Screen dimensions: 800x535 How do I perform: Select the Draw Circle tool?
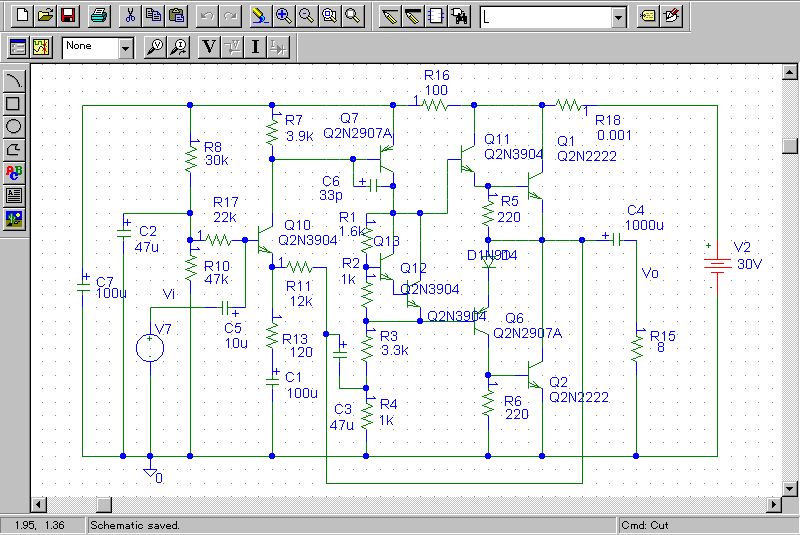14,126
